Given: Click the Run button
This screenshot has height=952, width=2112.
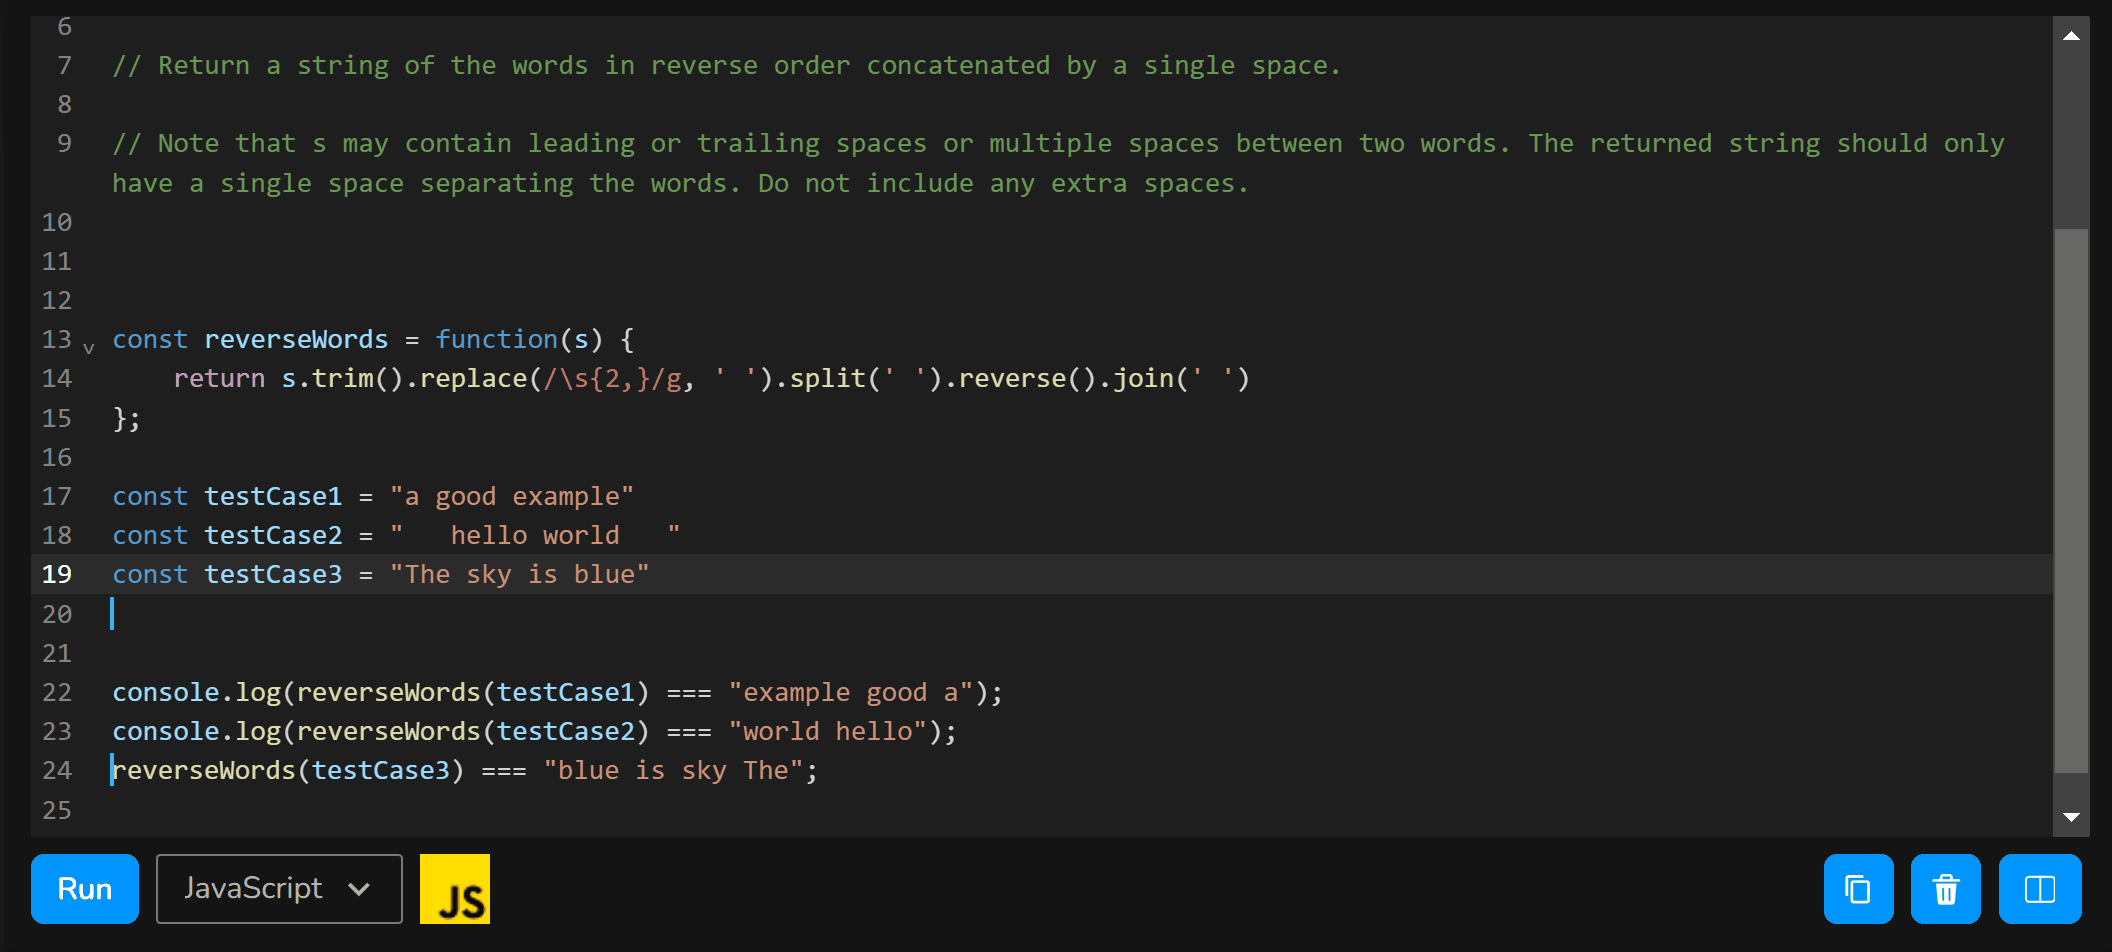Looking at the screenshot, I should (x=85, y=888).
